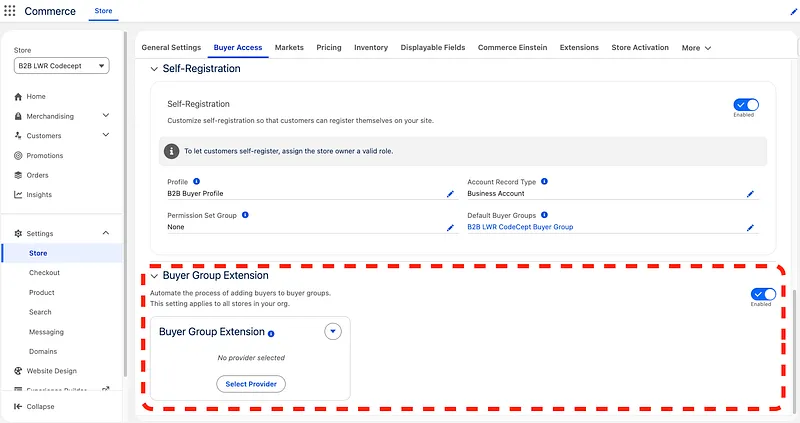Open Search settings in the sidebar
800x423 pixels.
coord(40,312)
